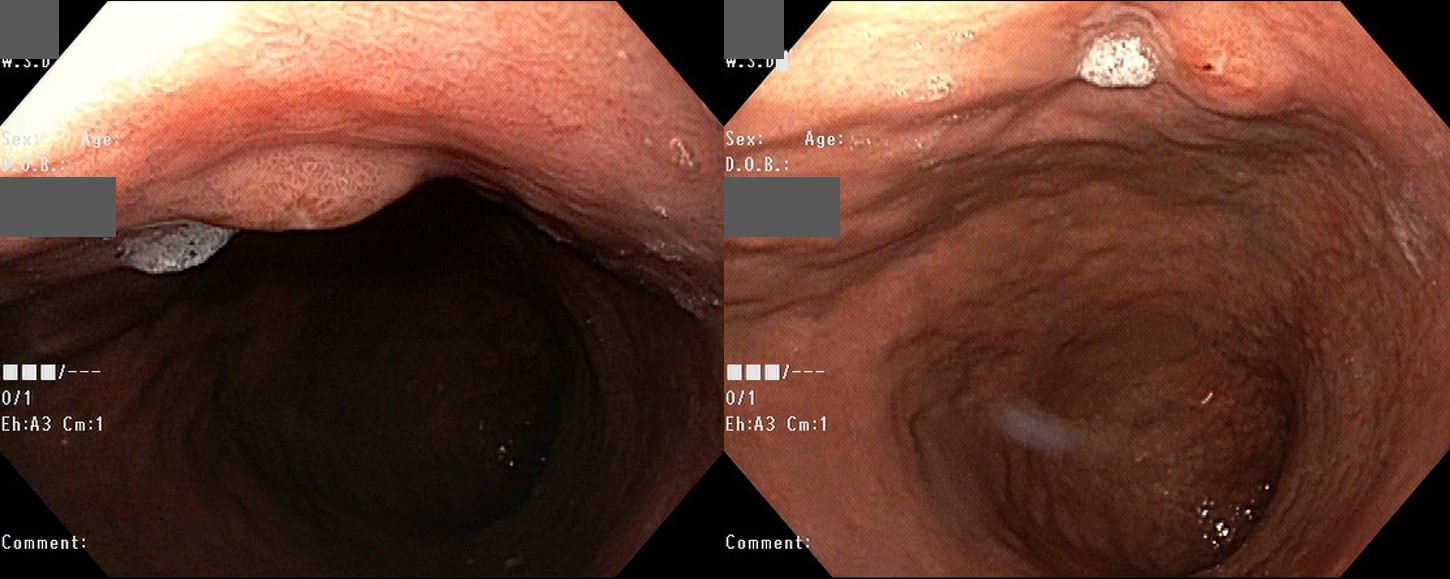Select the left endoscopy image frame
This screenshot has height=579, width=1450.
point(361,289)
